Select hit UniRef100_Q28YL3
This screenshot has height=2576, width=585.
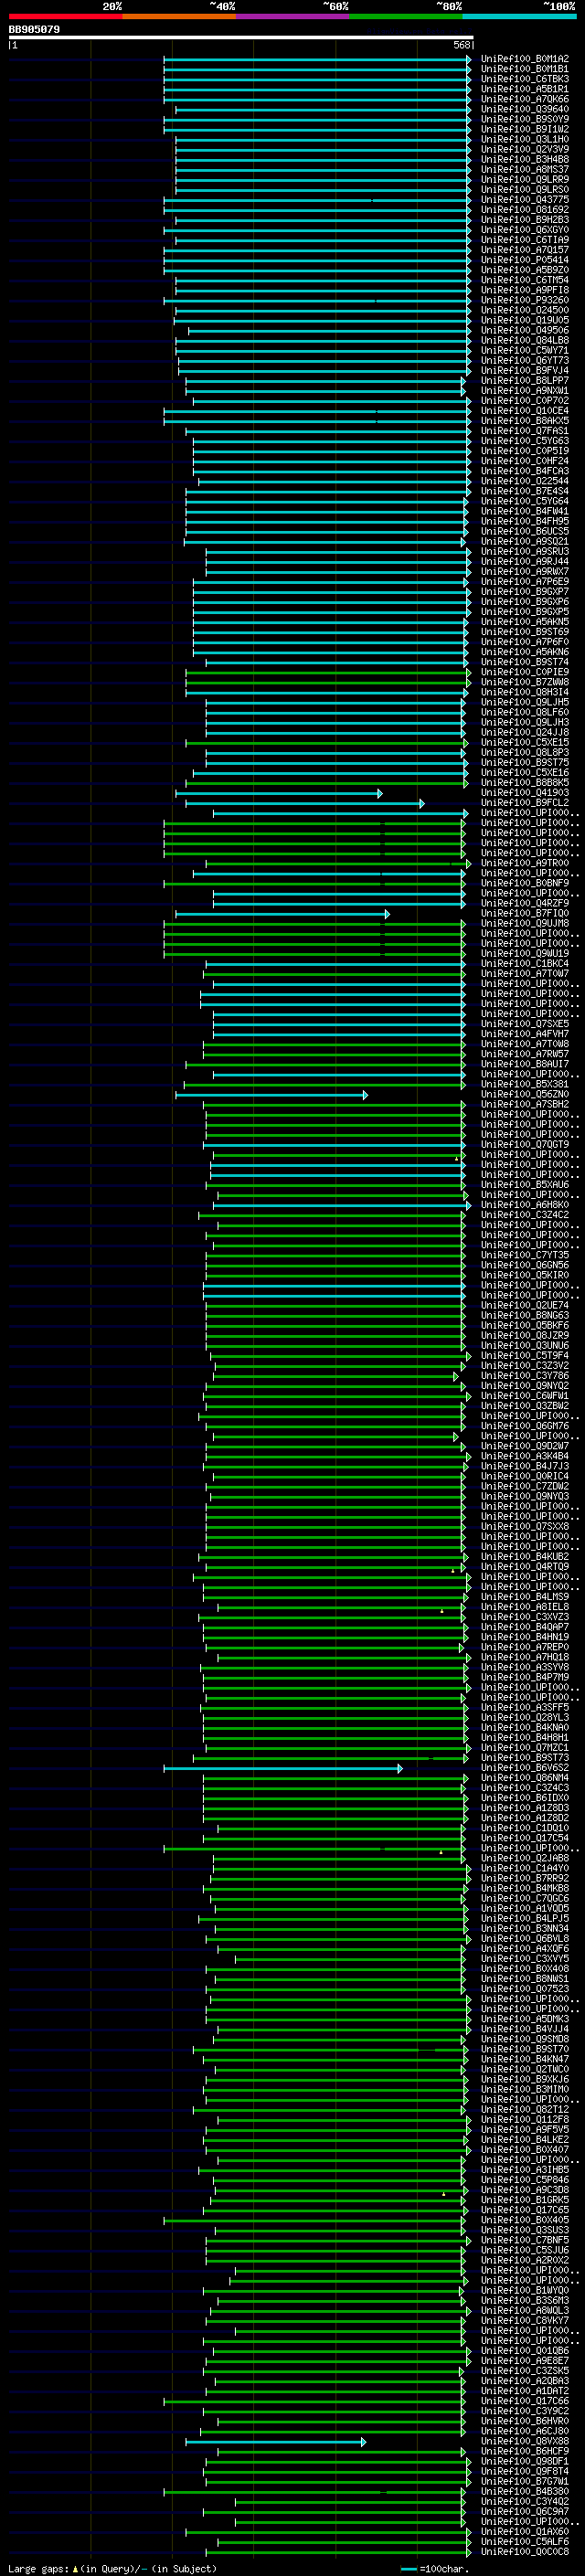click(525, 1718)
